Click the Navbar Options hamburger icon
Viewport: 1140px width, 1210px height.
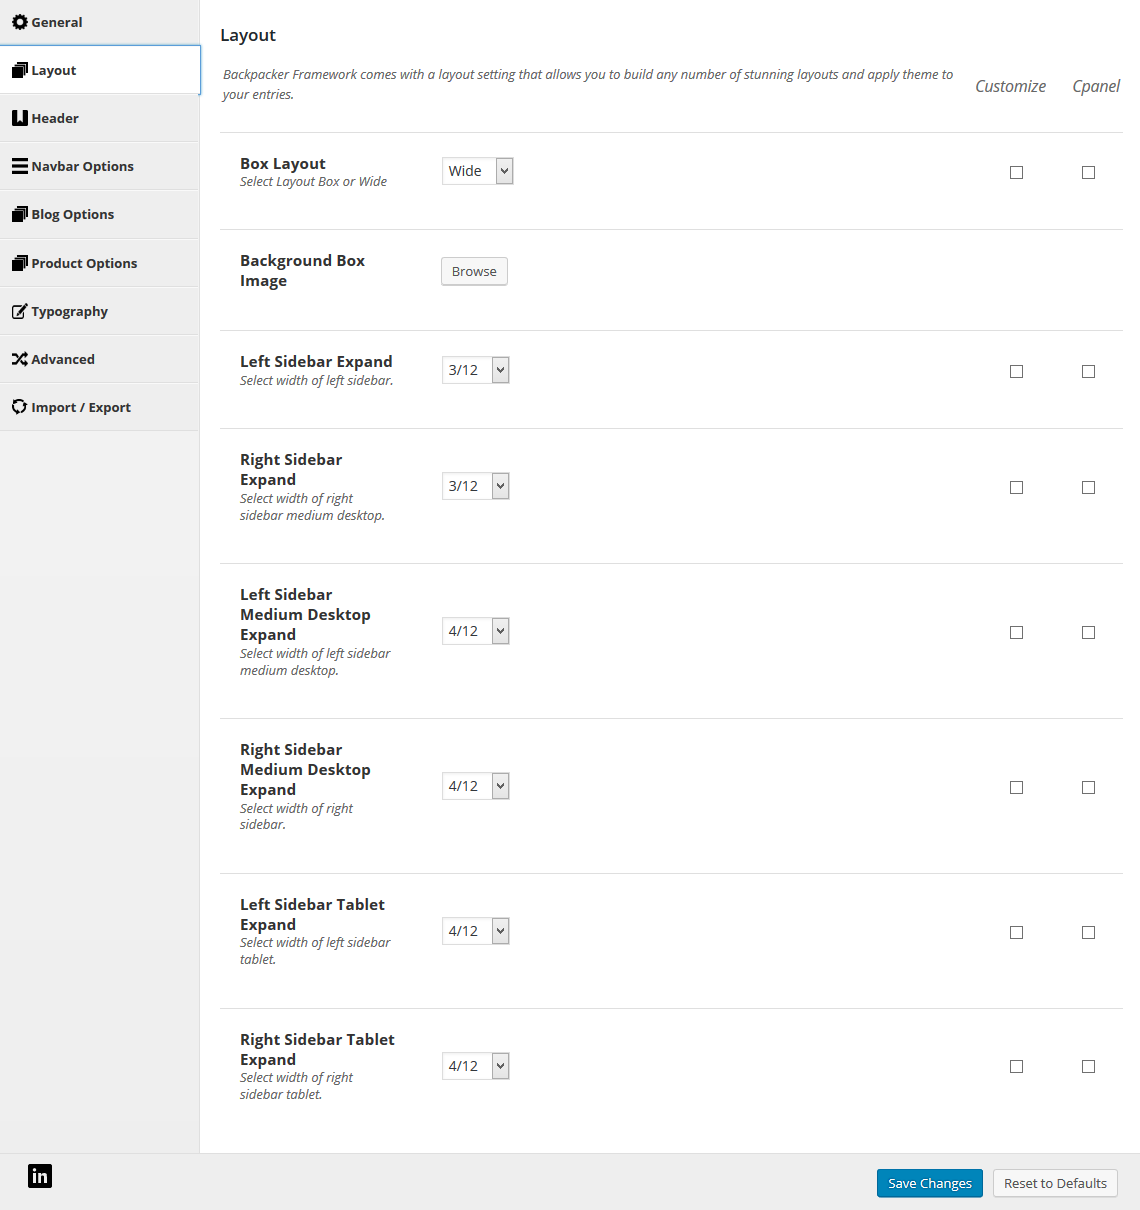coord(20,166)
